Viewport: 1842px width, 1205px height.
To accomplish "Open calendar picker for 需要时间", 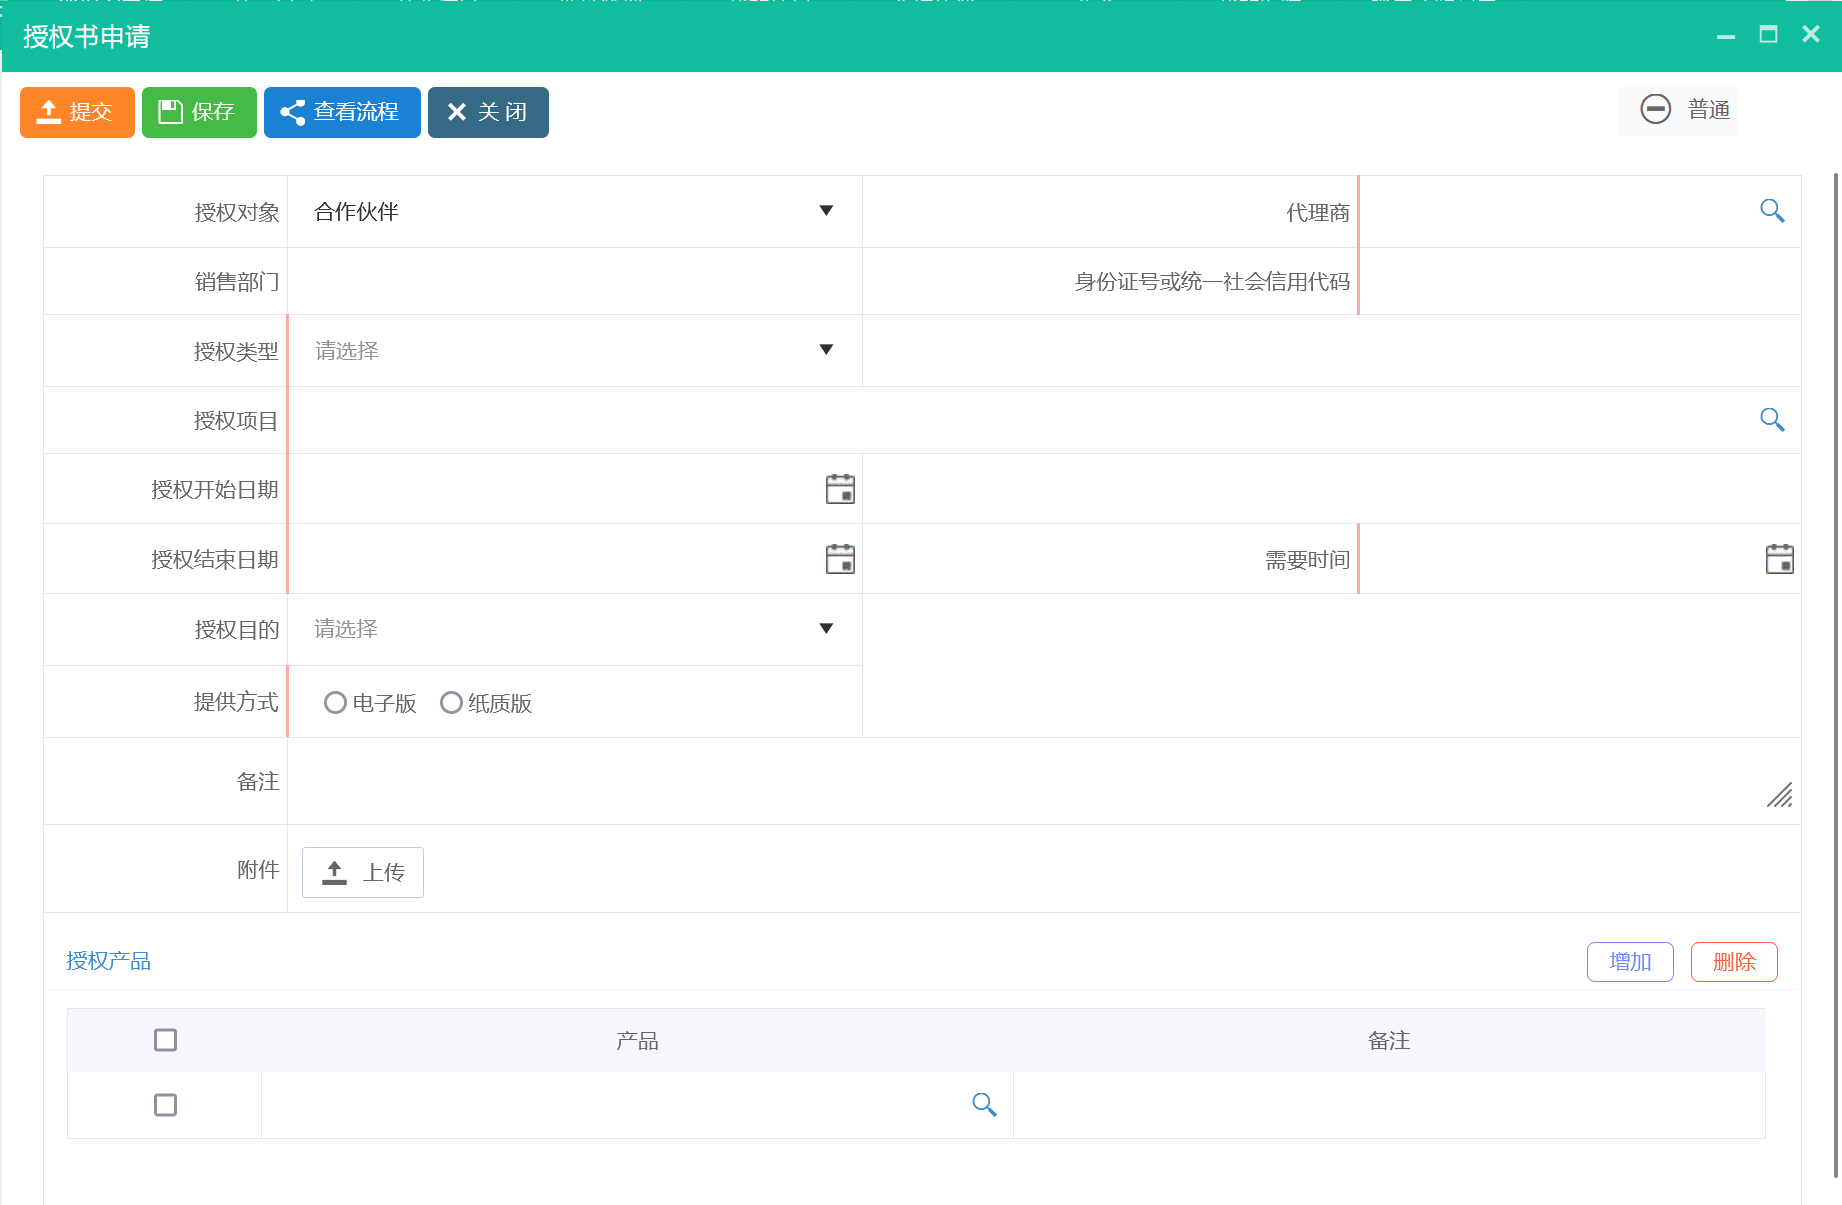I will point(1779,559).
